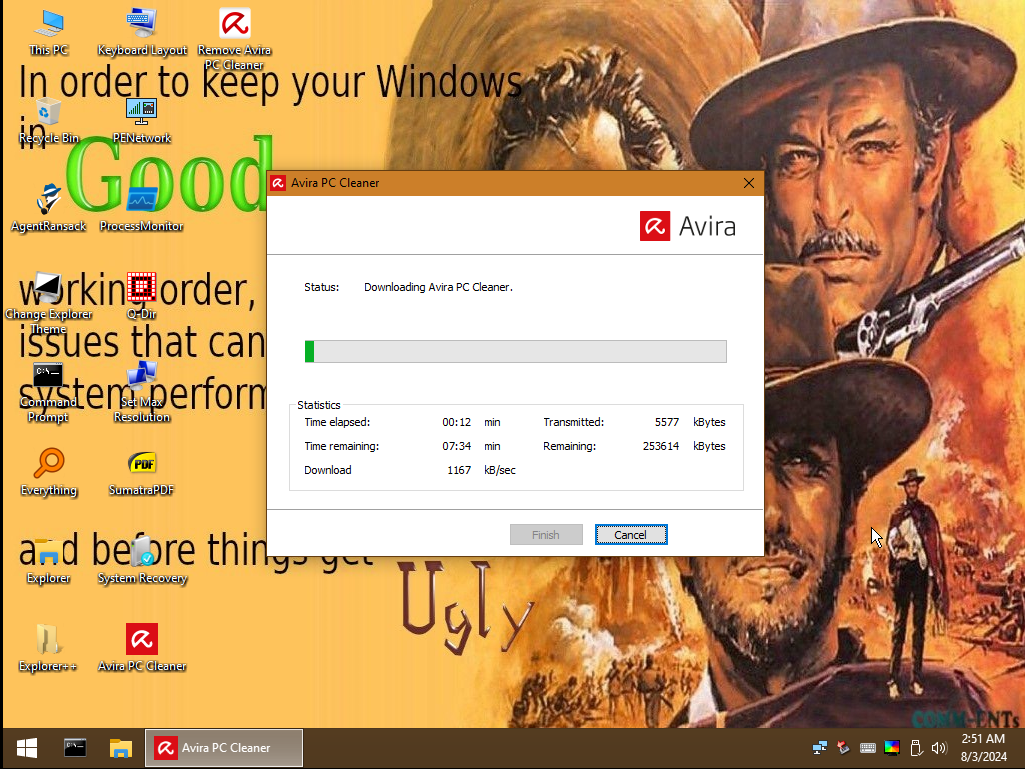Image resolution: width=1025 pixels, height=769 pixels.
Task: Select Explorer++ desktop shortcut
Action: [x=48, y=648]
